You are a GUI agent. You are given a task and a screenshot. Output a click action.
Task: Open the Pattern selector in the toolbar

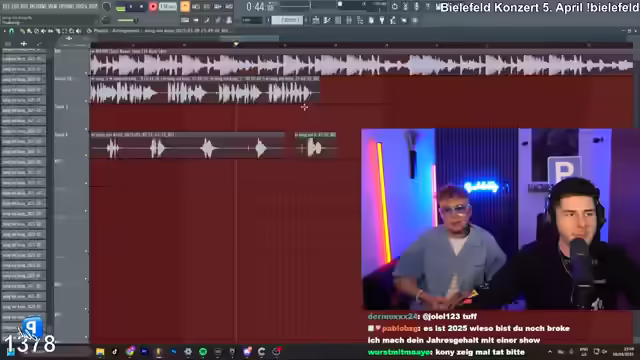pyautogui.click(x=287, y=20)
